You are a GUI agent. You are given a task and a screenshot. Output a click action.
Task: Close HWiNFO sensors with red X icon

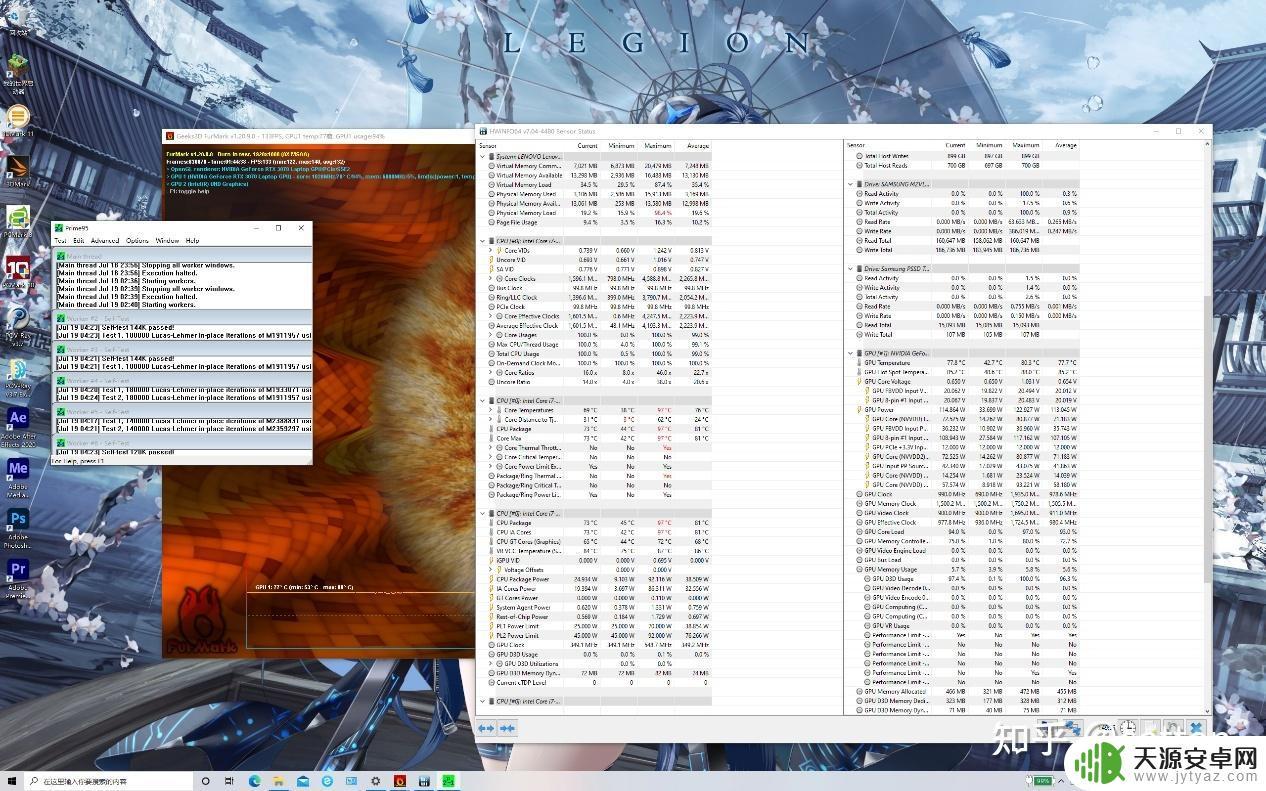pyautogui.click(x=1196, y=728)
